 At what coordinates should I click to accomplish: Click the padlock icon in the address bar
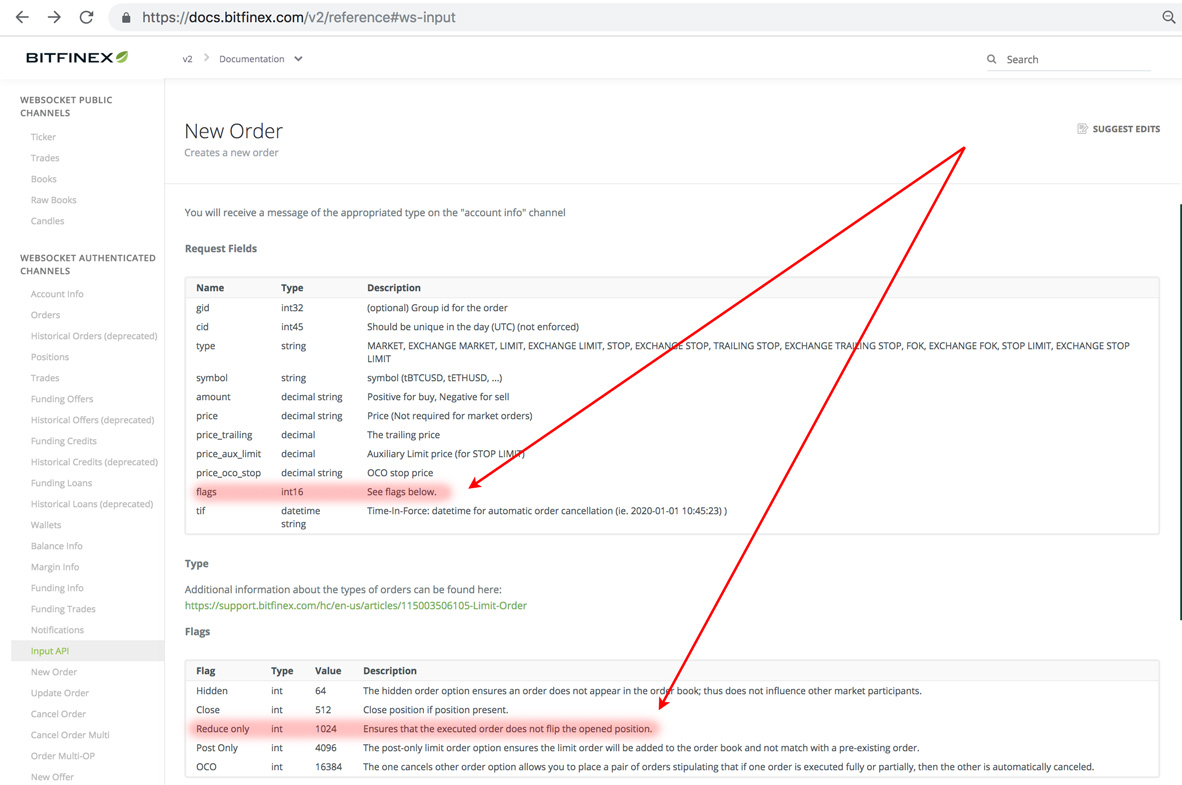click(124, 17)
